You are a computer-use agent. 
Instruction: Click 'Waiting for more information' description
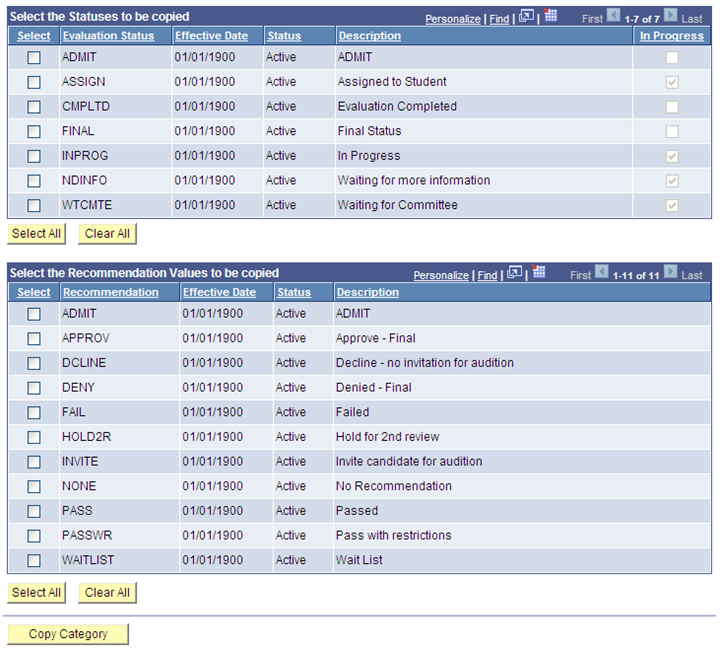[x=413, y=181]
